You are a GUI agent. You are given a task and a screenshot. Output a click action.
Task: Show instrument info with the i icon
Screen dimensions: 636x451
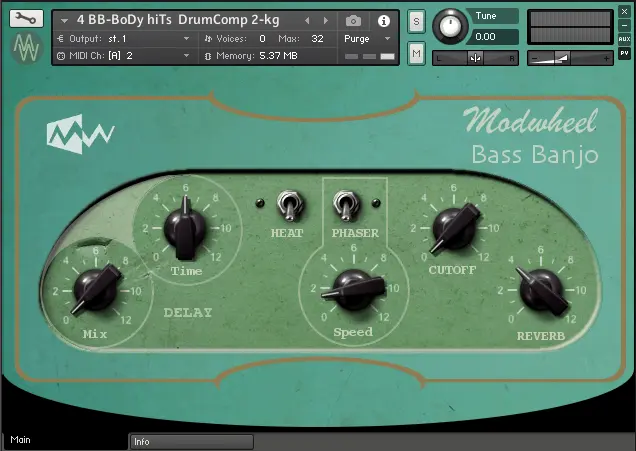coord(383,21)
